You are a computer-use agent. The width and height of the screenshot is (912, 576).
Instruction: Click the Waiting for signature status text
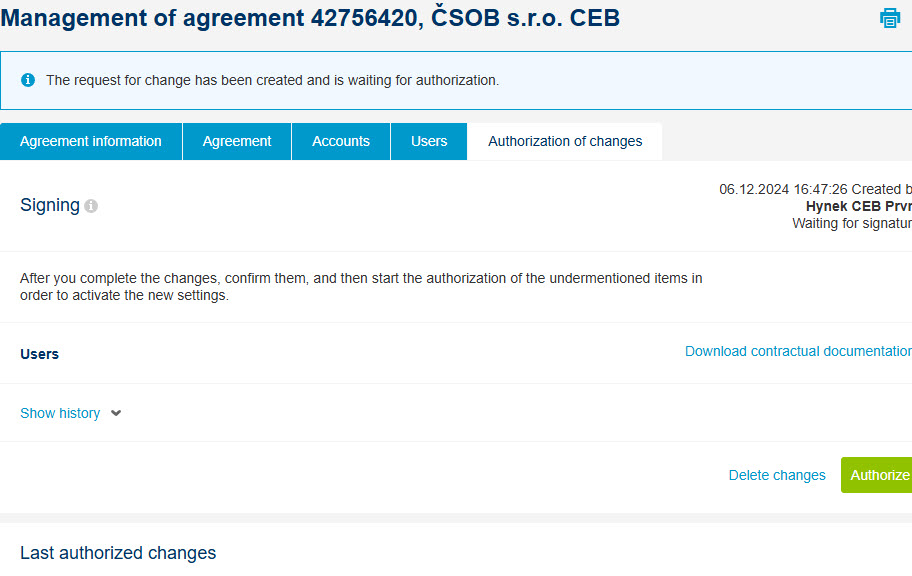[852, 223]
